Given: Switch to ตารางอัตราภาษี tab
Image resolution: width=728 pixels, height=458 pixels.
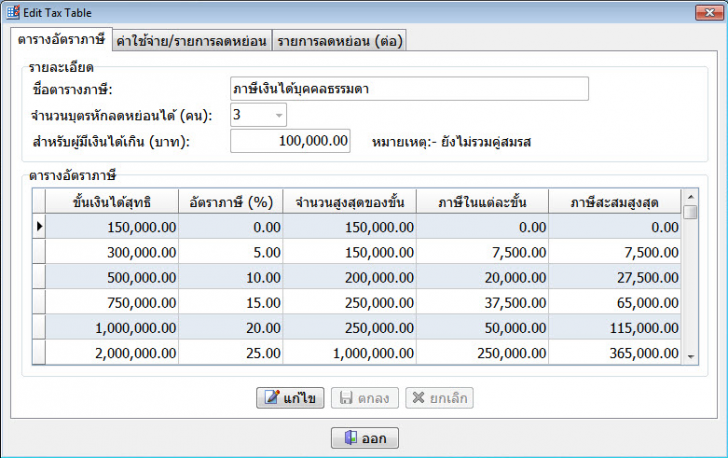Looking at the screenshot, I should pos(61,39).
